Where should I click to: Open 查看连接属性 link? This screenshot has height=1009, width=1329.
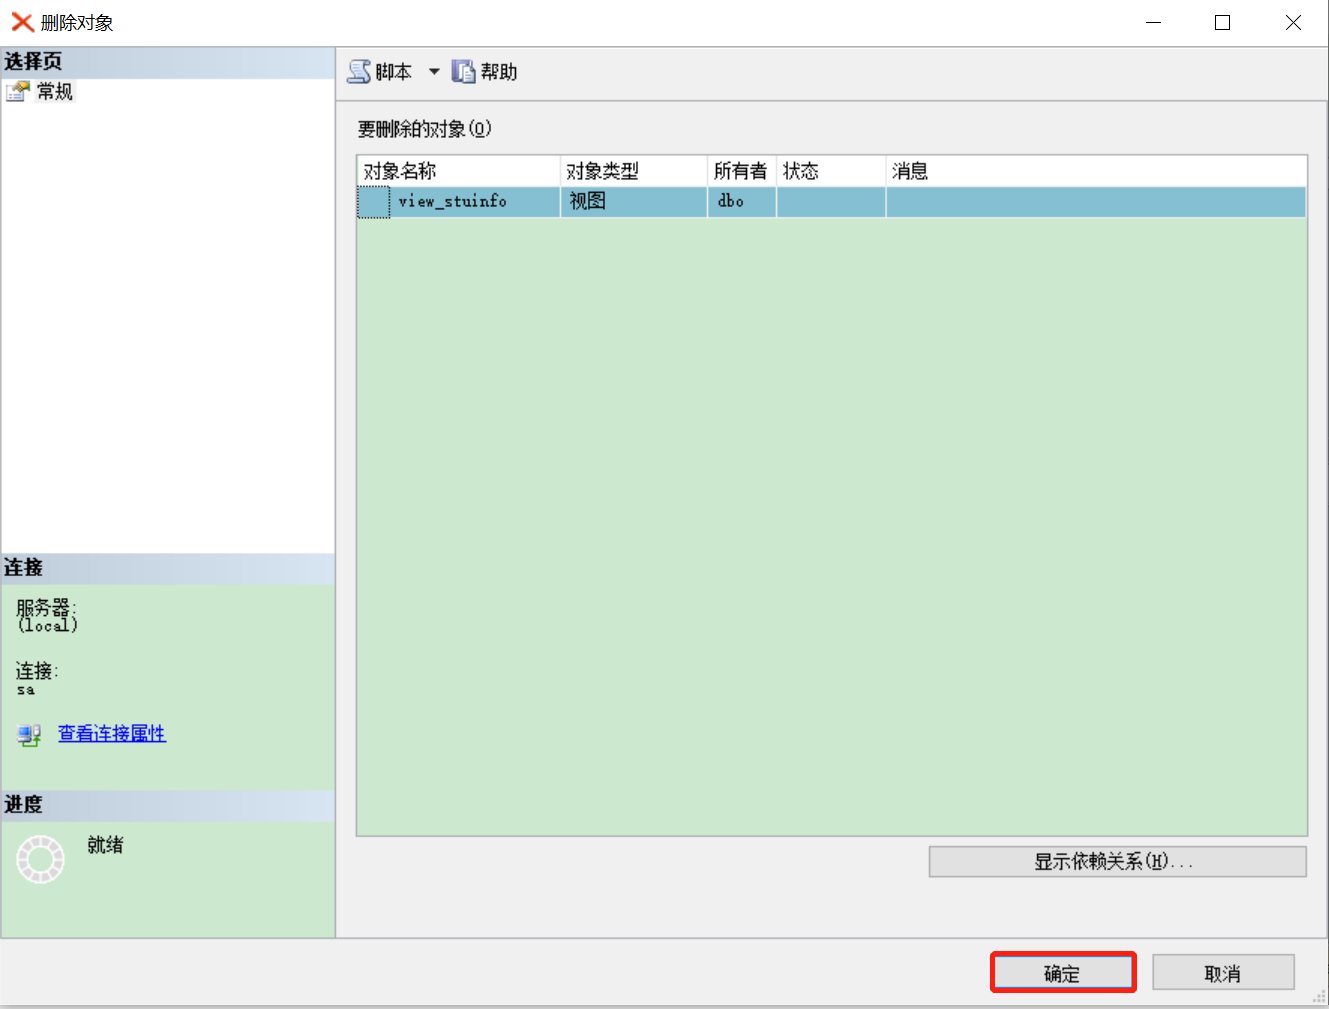tap(112, 734)
